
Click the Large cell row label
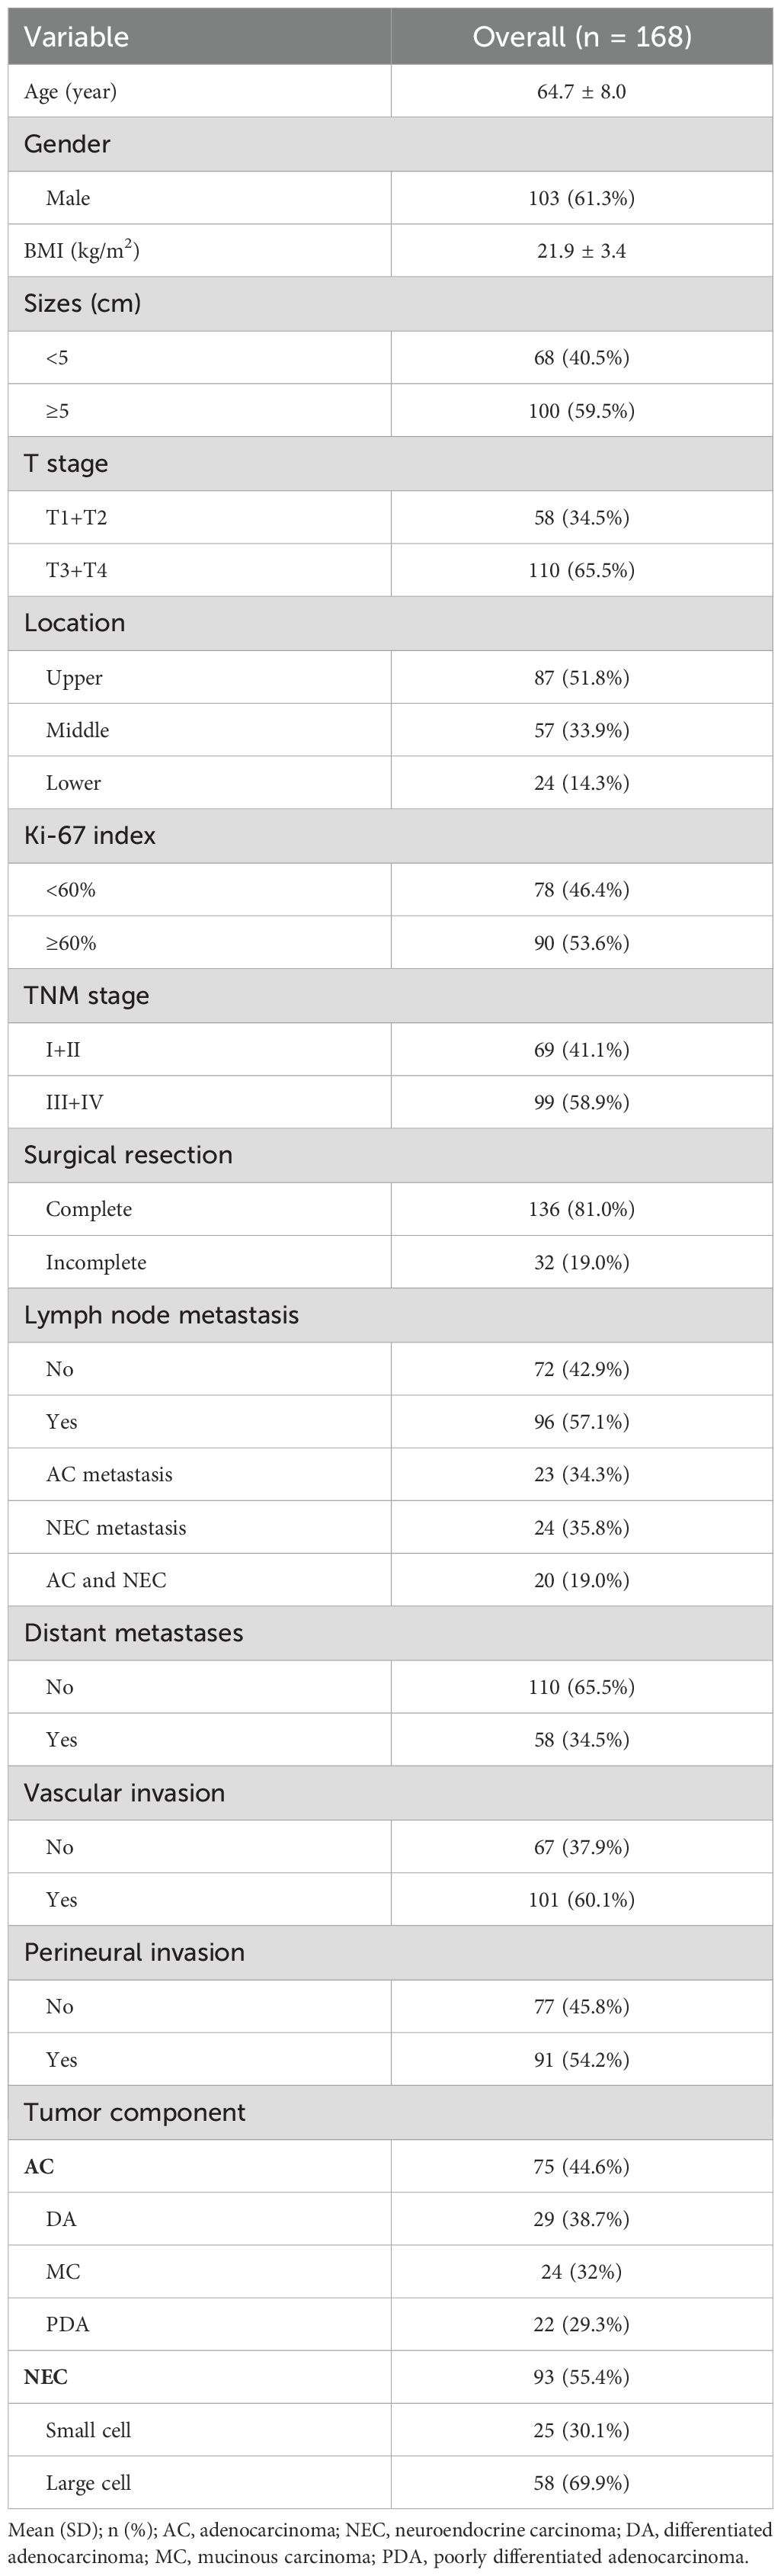(88, 2482)
